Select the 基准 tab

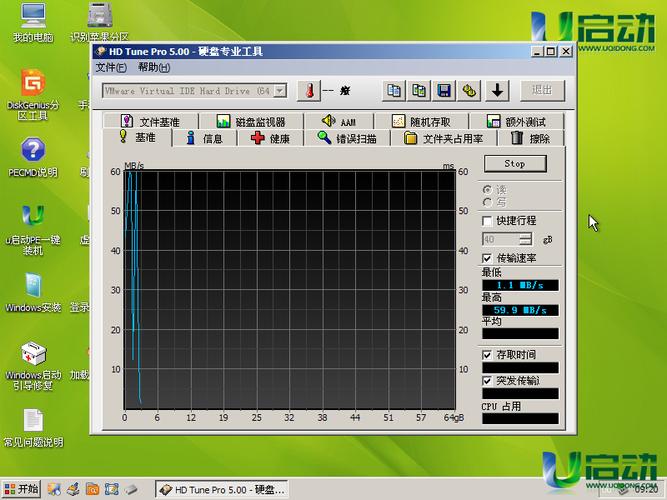tap(137, 137)
